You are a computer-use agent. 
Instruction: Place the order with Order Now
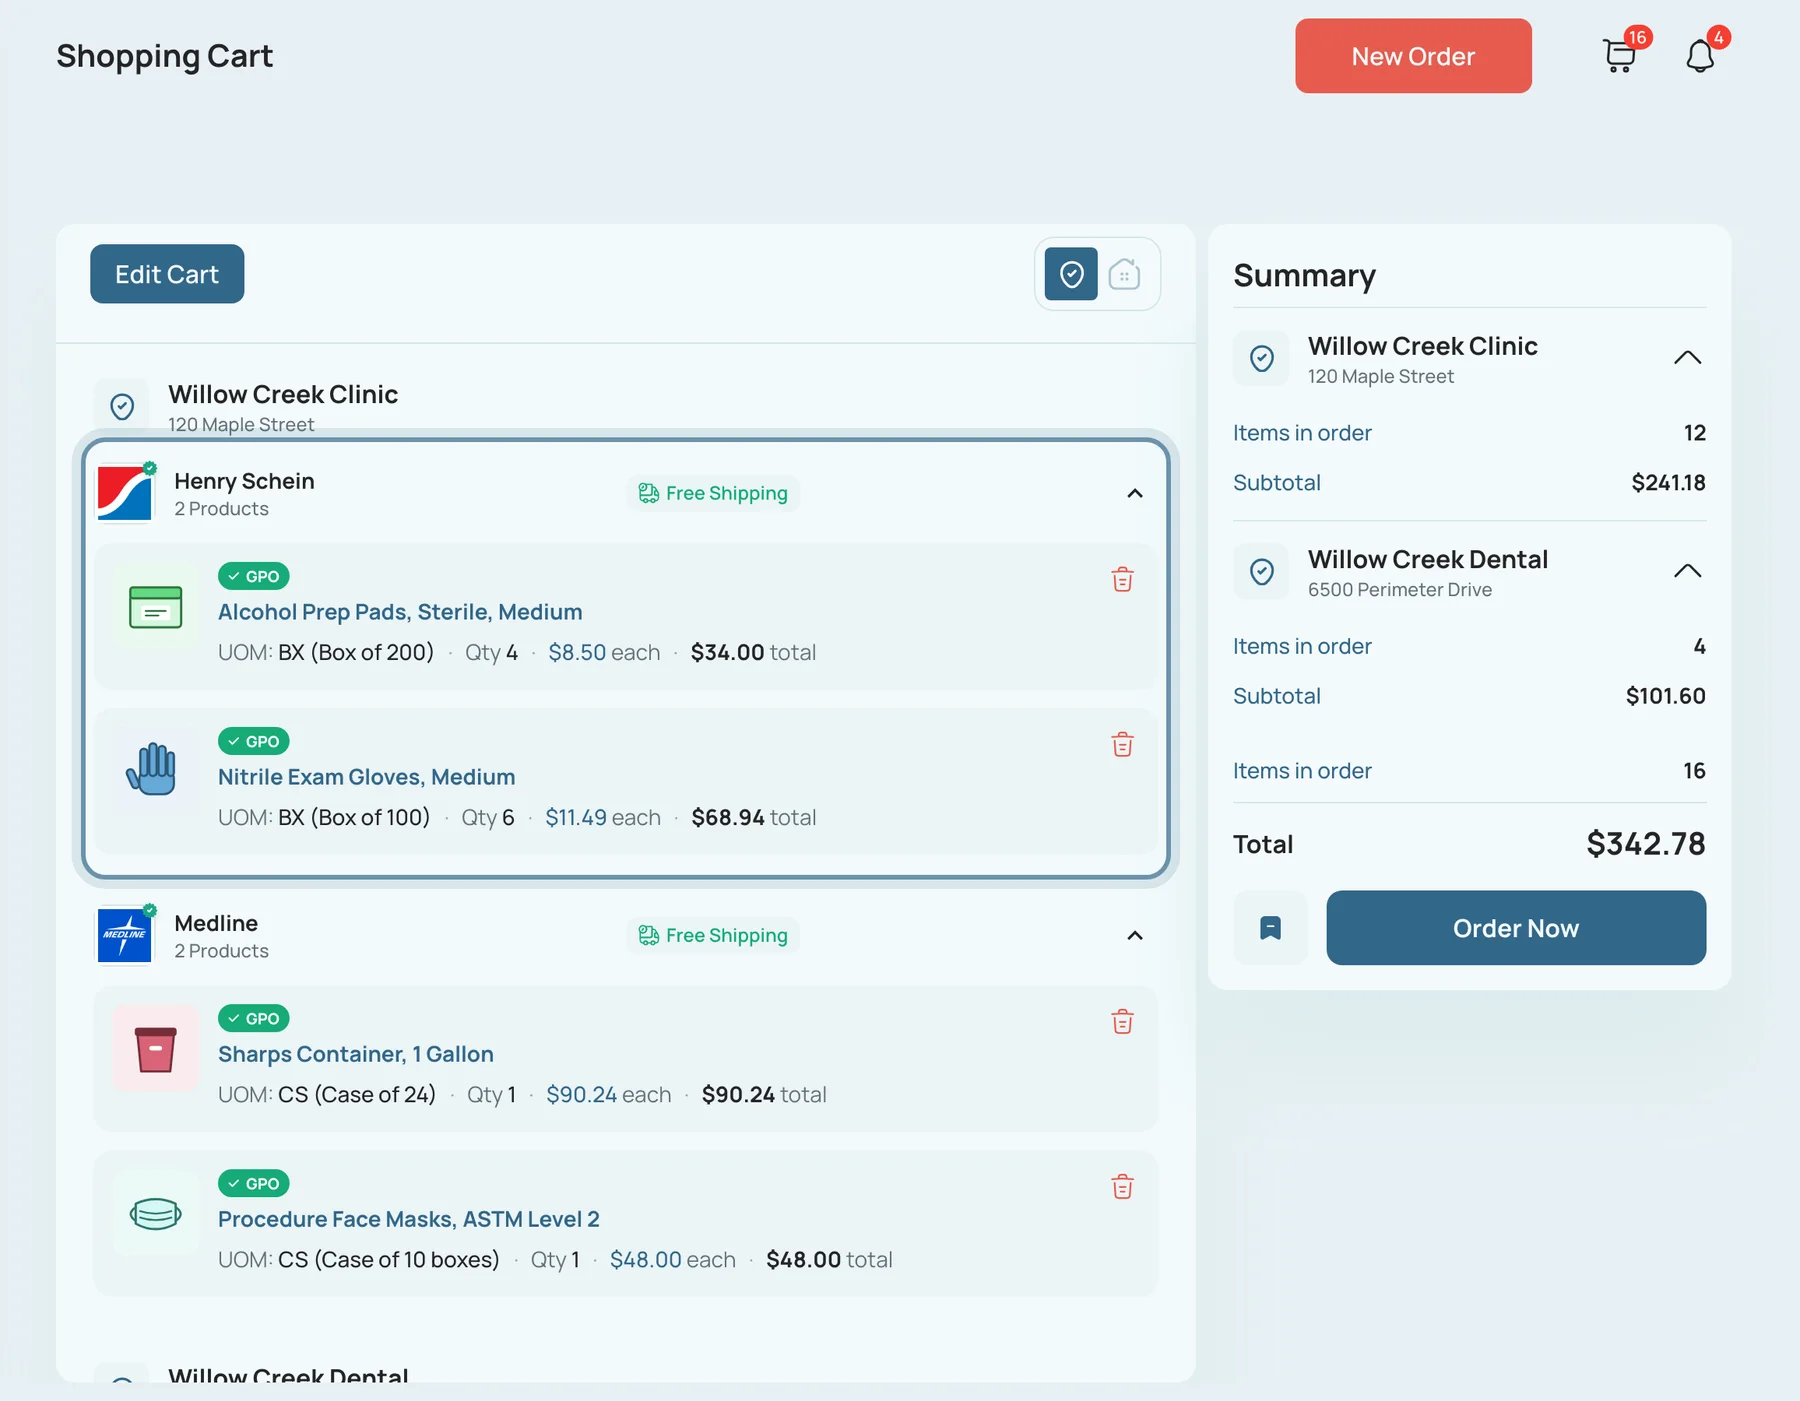pyautogui.click(x=1516, y=928)
